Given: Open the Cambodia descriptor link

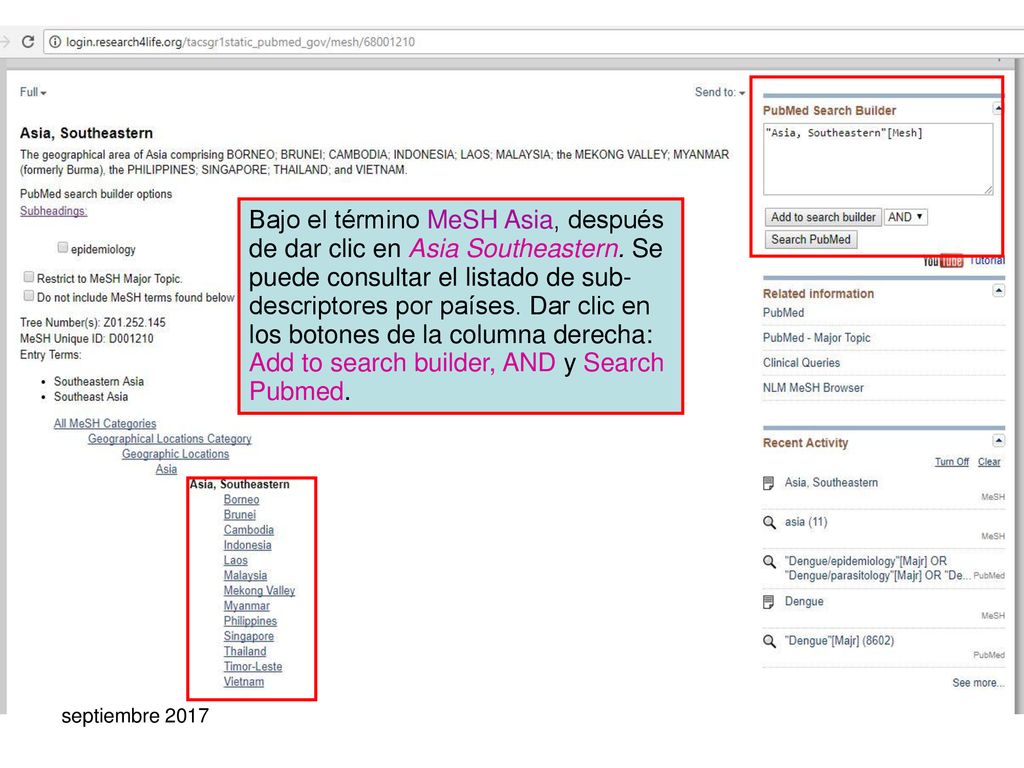Looking at the screenshot, I should click(x=248, y=530).
